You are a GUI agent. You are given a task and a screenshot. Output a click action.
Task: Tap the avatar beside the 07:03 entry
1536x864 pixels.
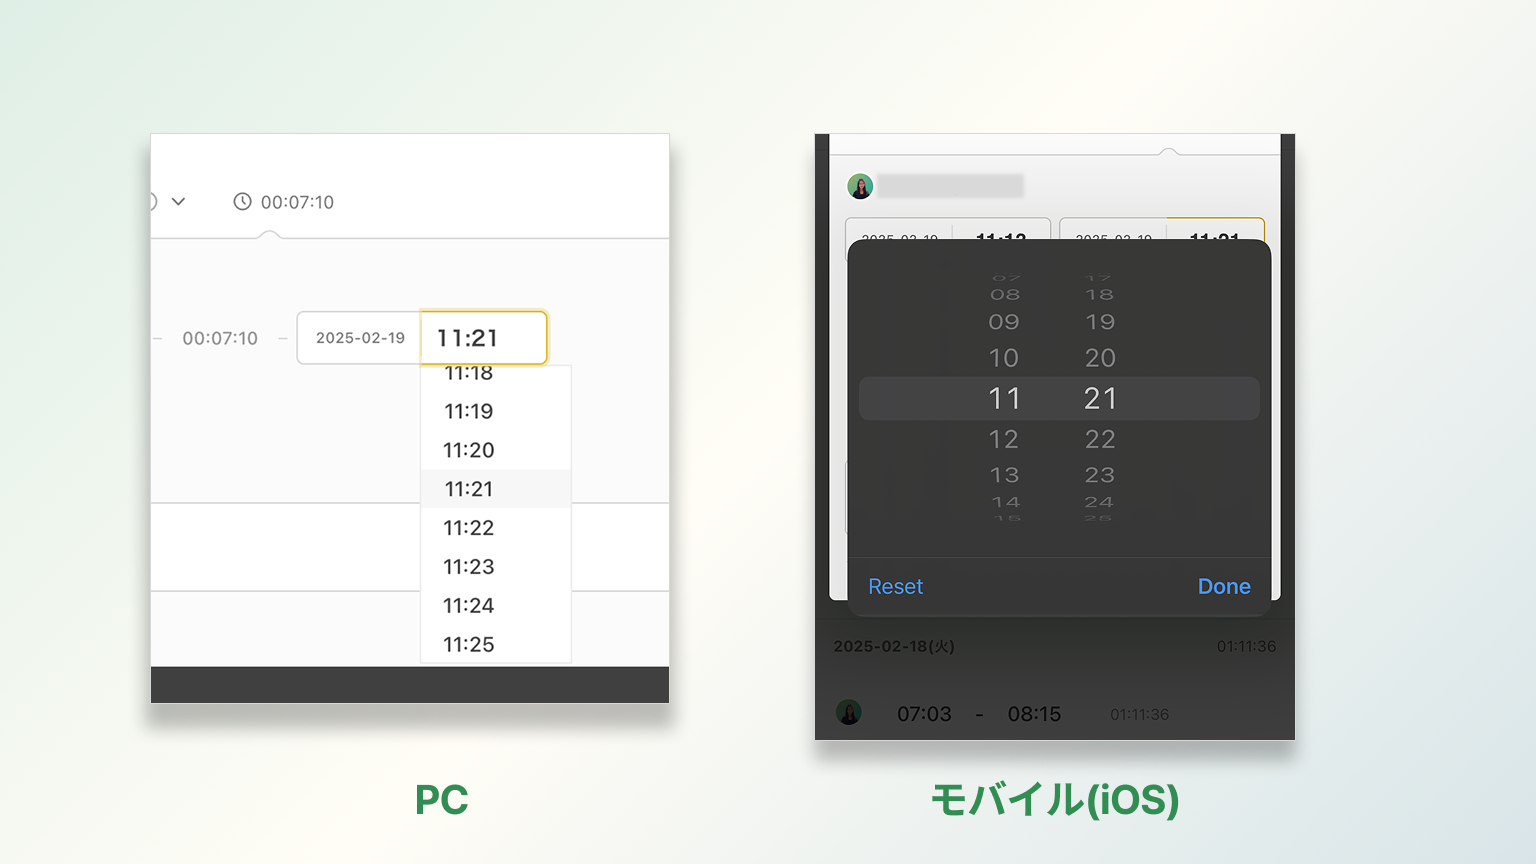(849, 713)
